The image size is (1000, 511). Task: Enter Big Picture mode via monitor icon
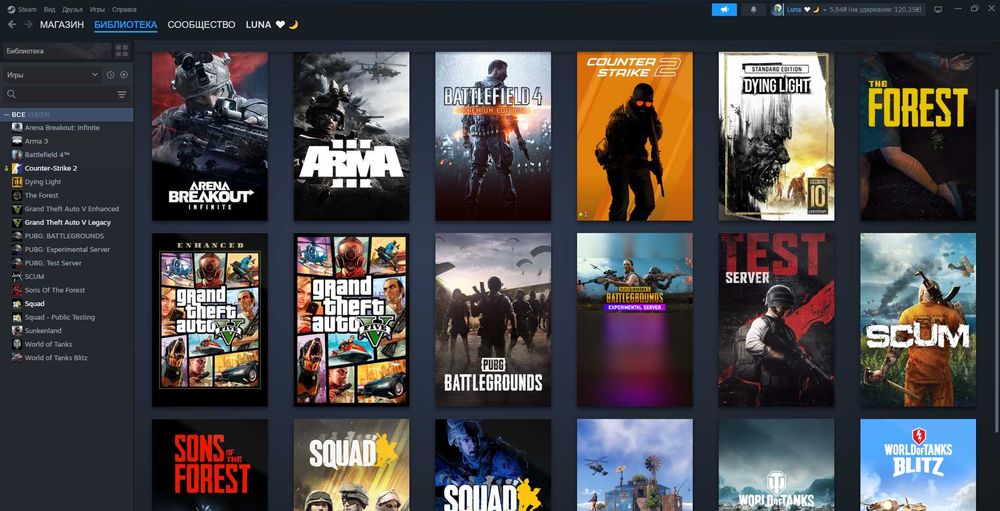coord(938,10)
